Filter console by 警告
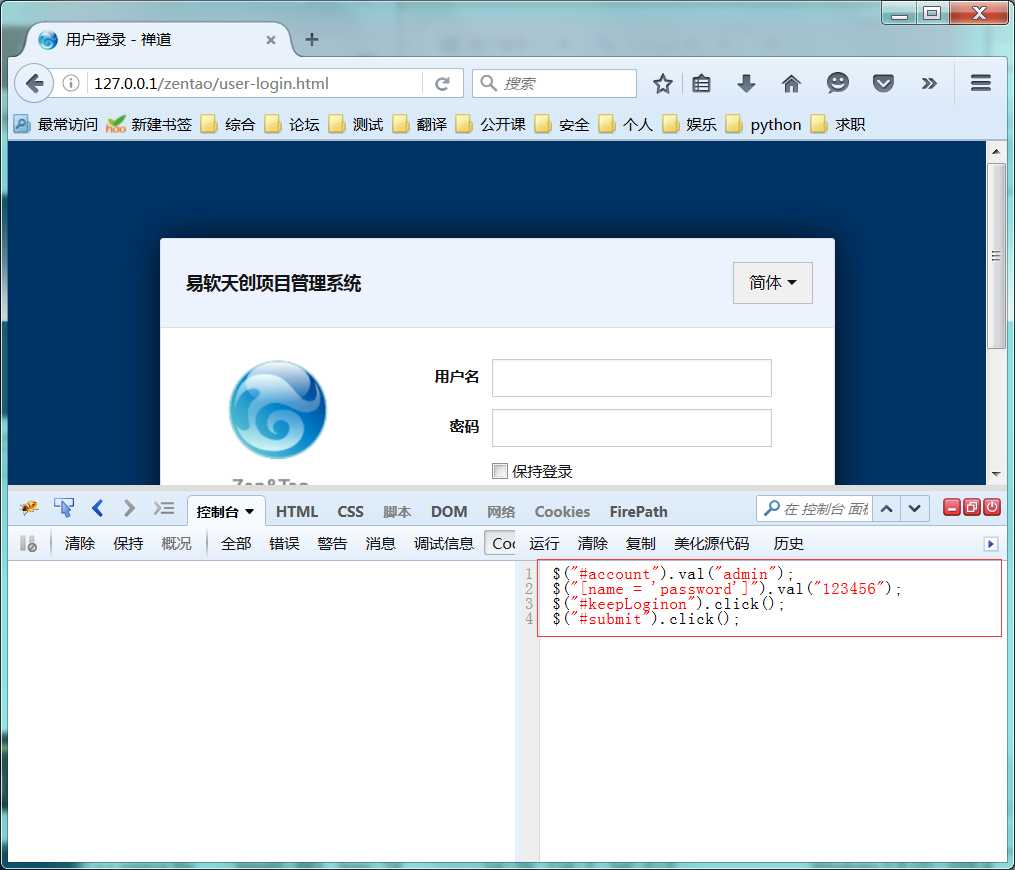 click(x=332, y=544)
